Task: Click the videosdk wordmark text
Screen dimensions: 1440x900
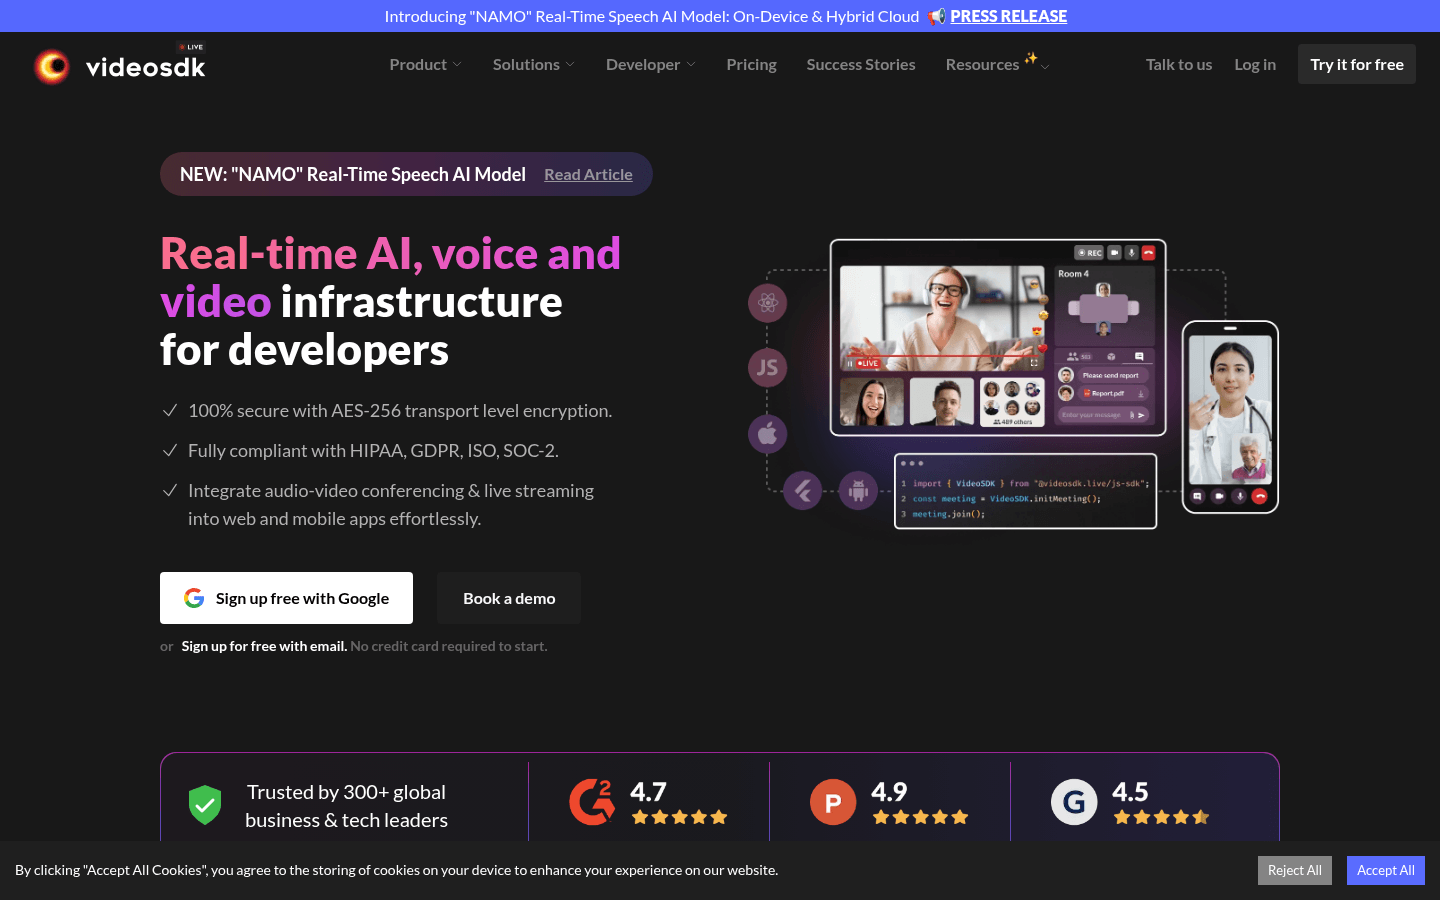Action: (x=146, y=67)
